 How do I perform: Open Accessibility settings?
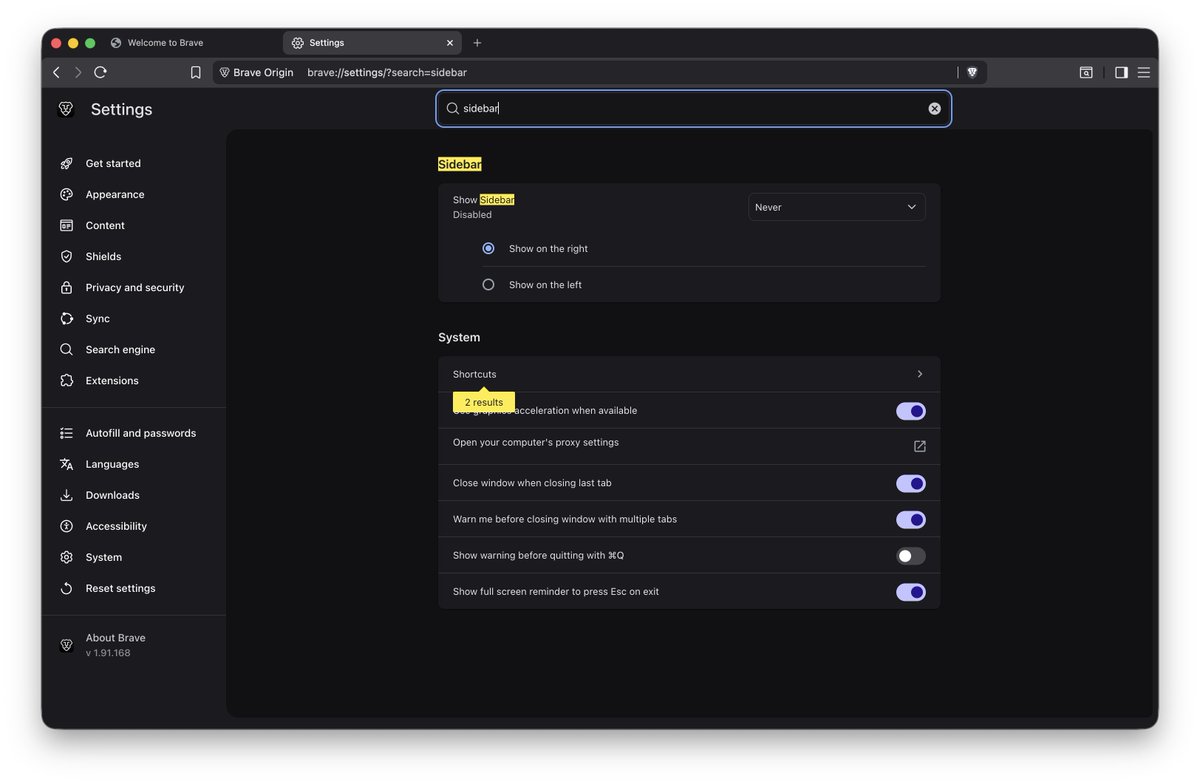point(116,526)
